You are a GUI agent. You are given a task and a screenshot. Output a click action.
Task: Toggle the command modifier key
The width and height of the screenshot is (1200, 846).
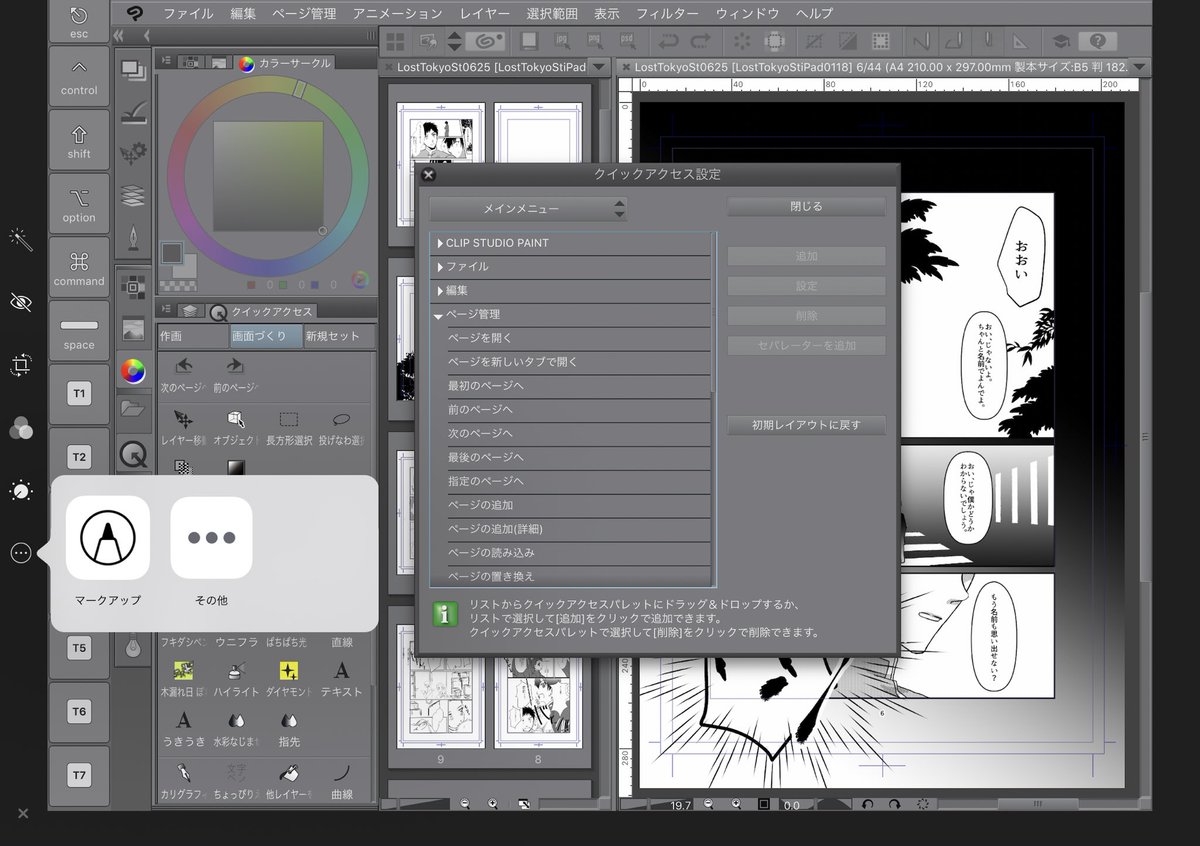[x=79, y=268]
